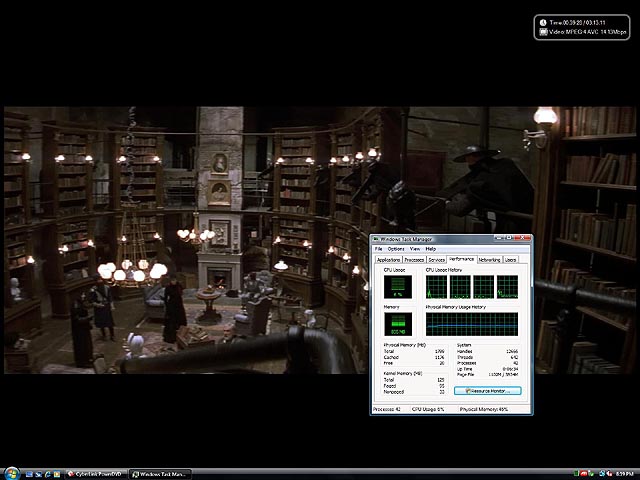Screen dimensions: 640x480
Task: Close the Windows Task Manager window
Action: point(521,238)
